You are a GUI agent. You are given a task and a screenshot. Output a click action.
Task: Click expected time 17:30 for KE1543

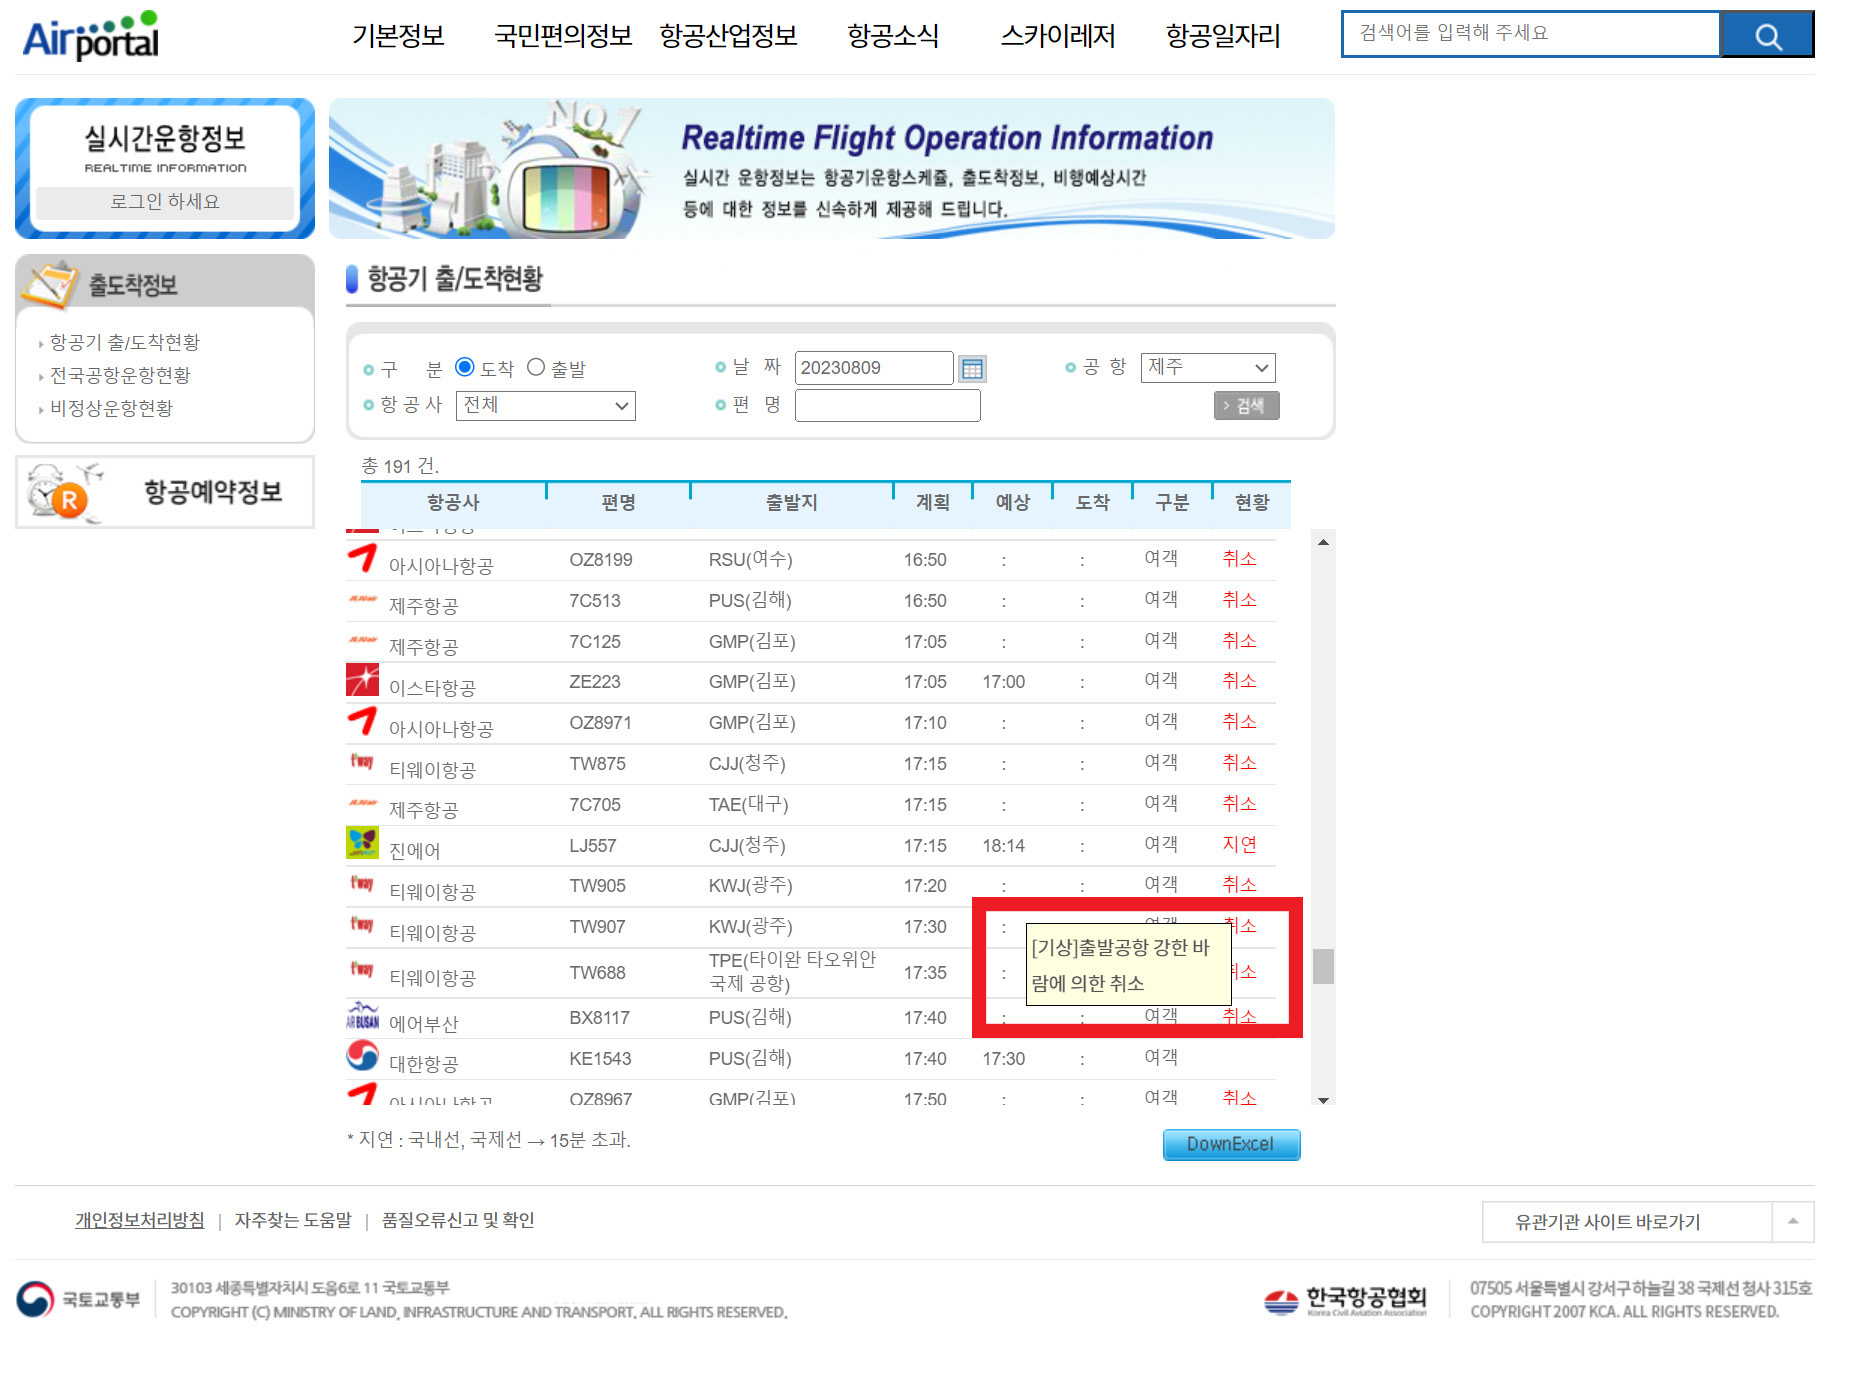1004,1059
